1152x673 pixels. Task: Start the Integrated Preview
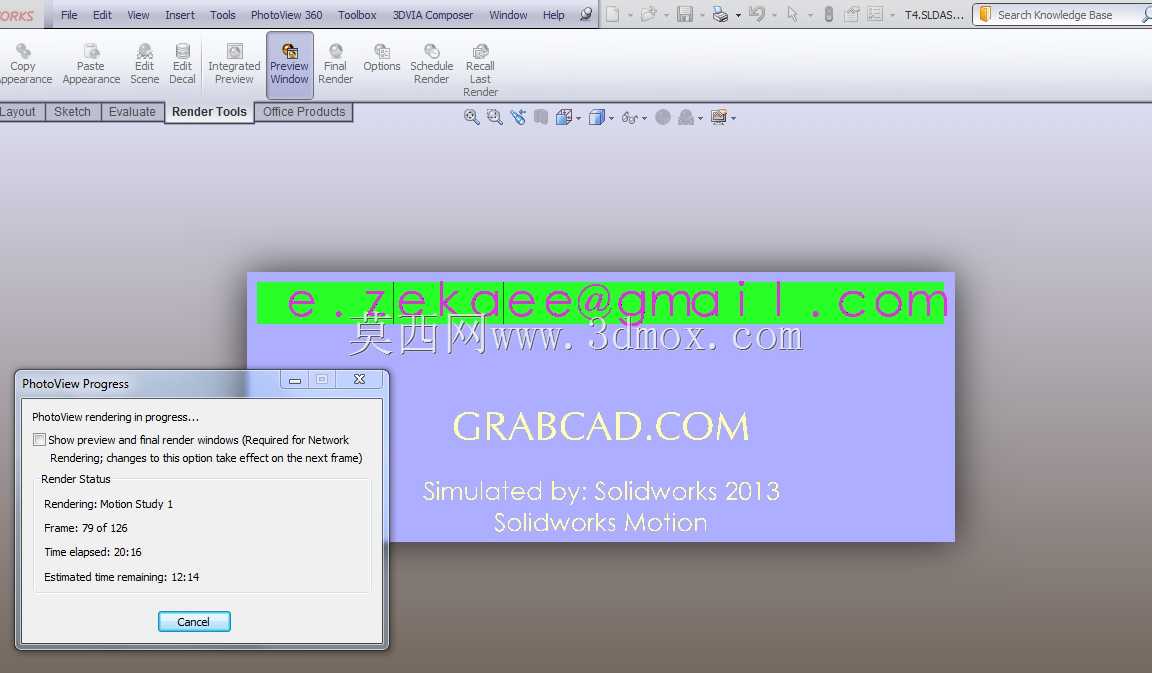[x=234, y=65]
